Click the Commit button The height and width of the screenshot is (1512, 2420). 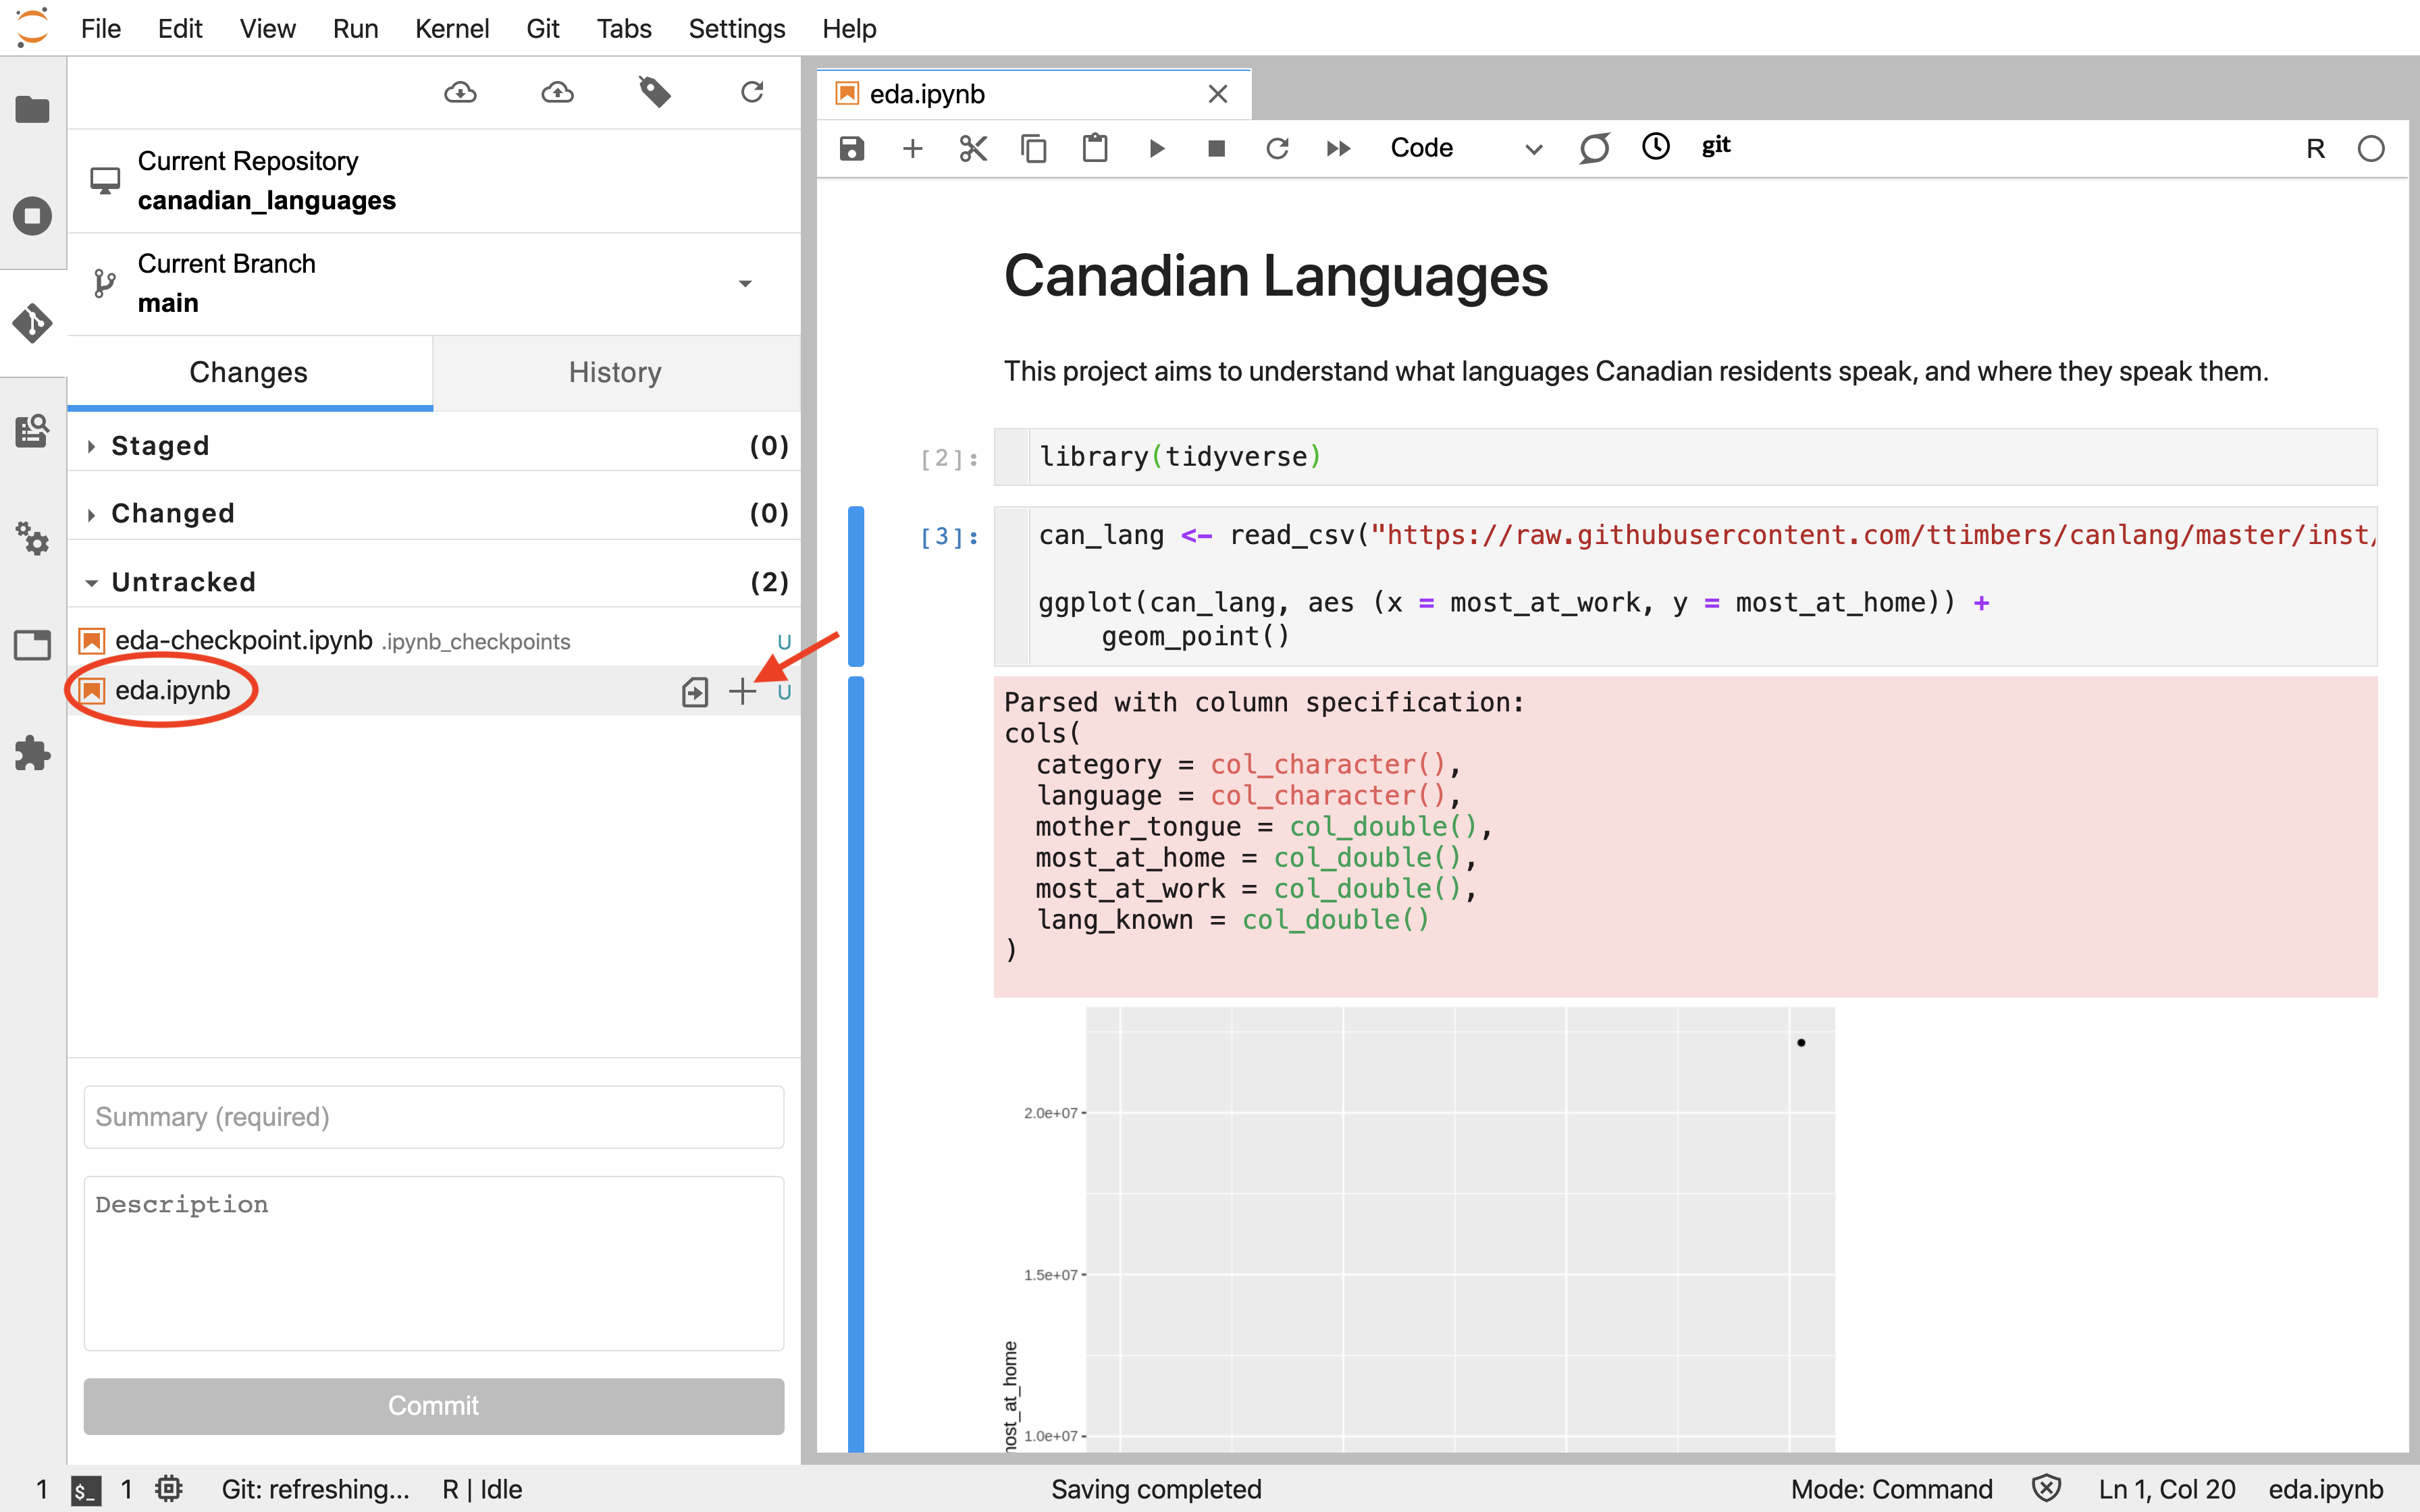click(434, 1406)
